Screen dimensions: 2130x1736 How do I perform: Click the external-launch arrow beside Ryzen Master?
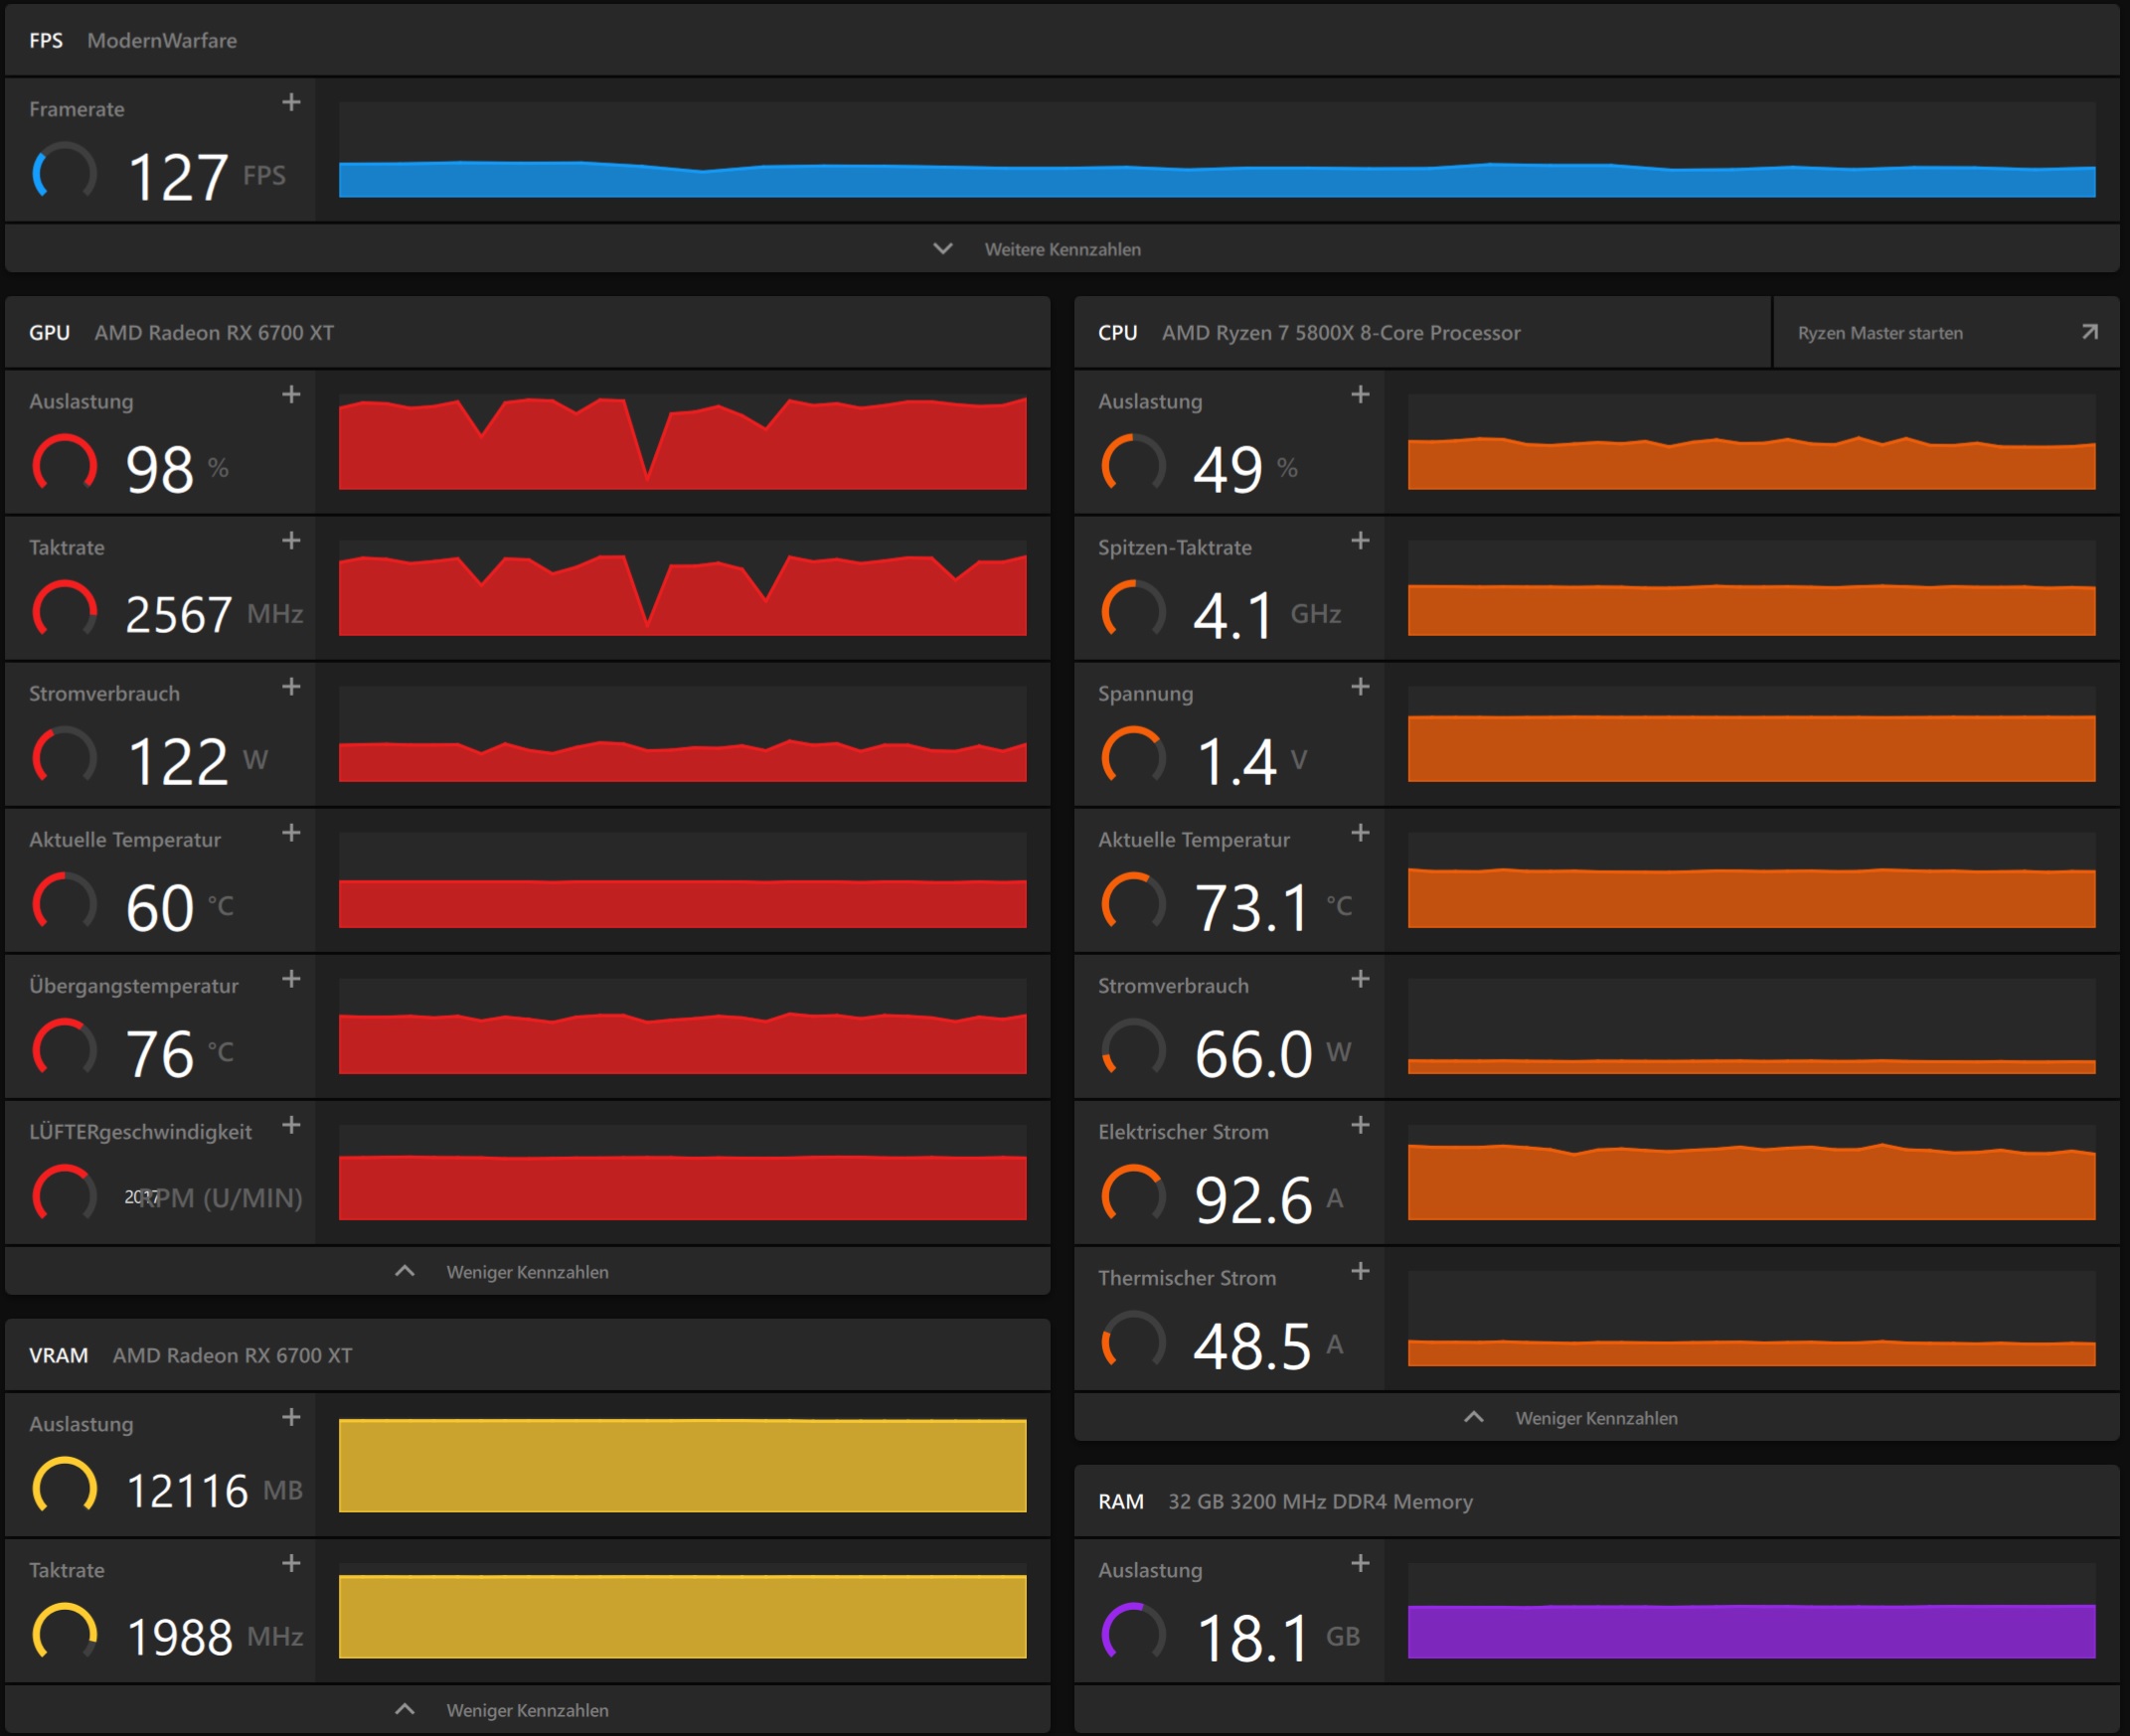point(2089,332)
